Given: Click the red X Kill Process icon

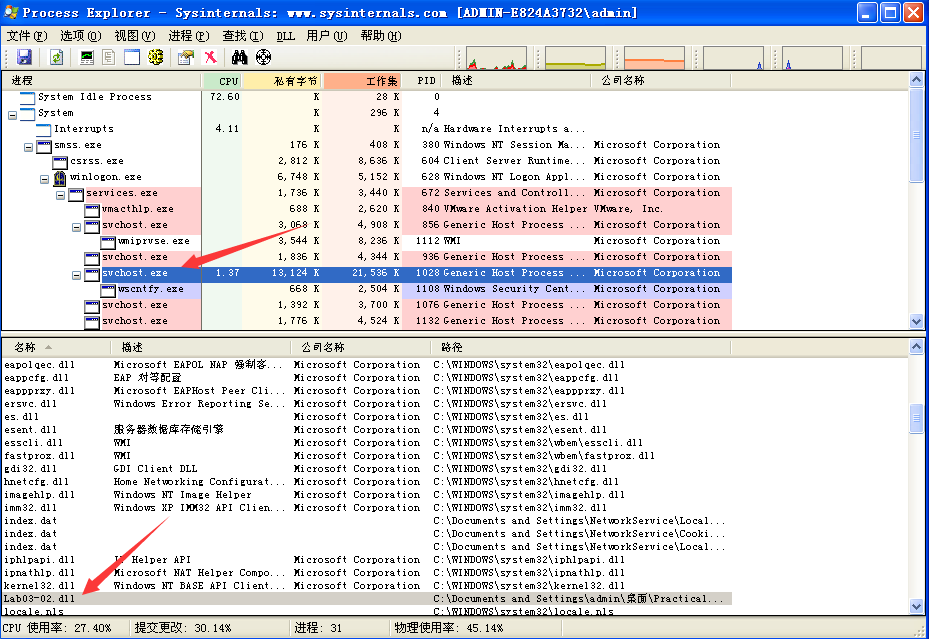Looking at the screenshot, I should click(x=210, y=57).
